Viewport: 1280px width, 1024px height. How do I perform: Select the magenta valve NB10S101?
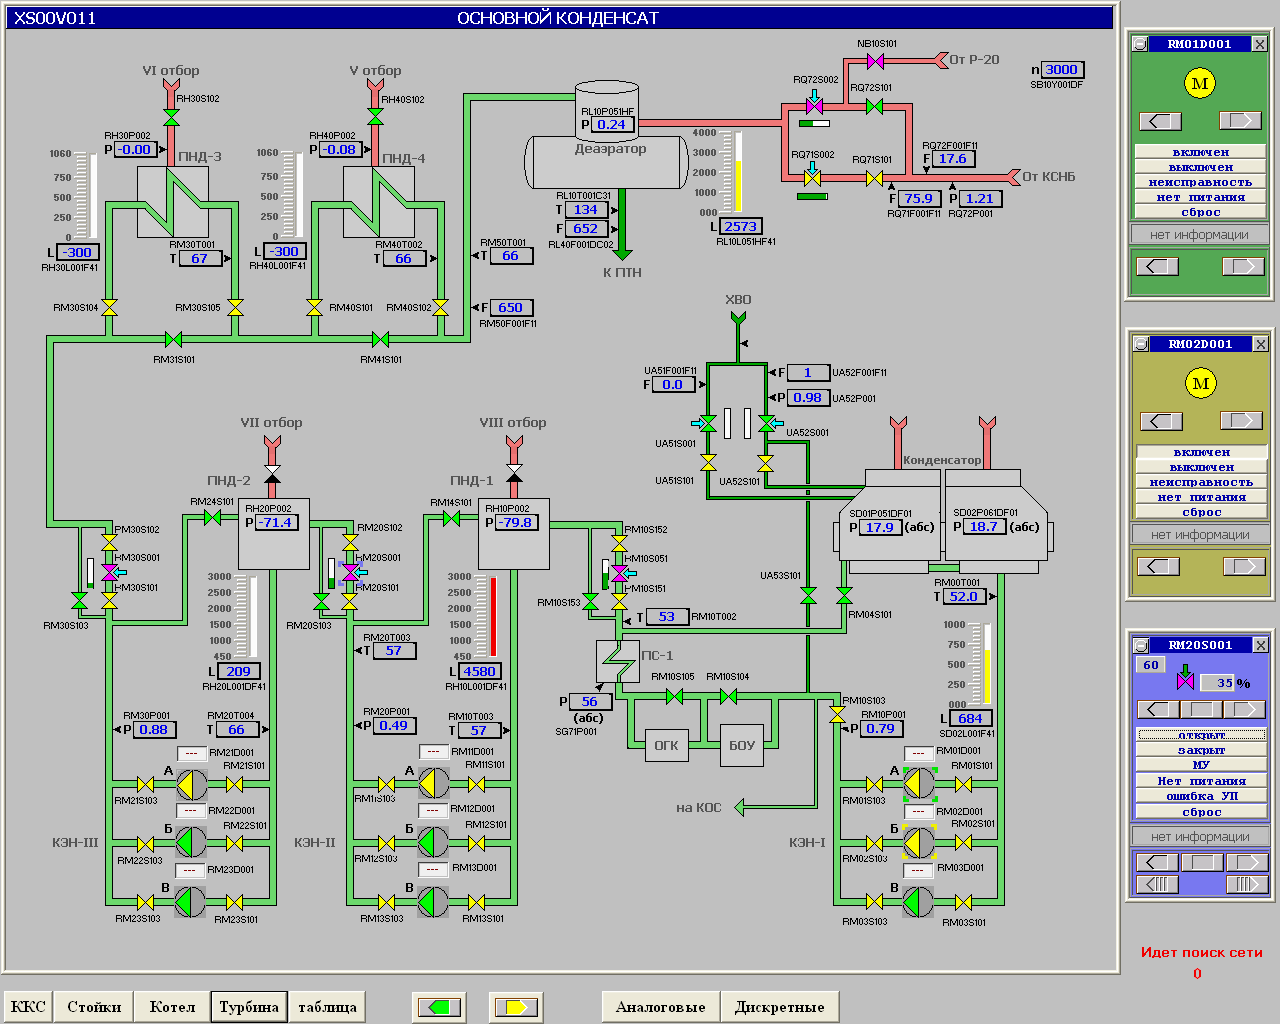[876, 61]
